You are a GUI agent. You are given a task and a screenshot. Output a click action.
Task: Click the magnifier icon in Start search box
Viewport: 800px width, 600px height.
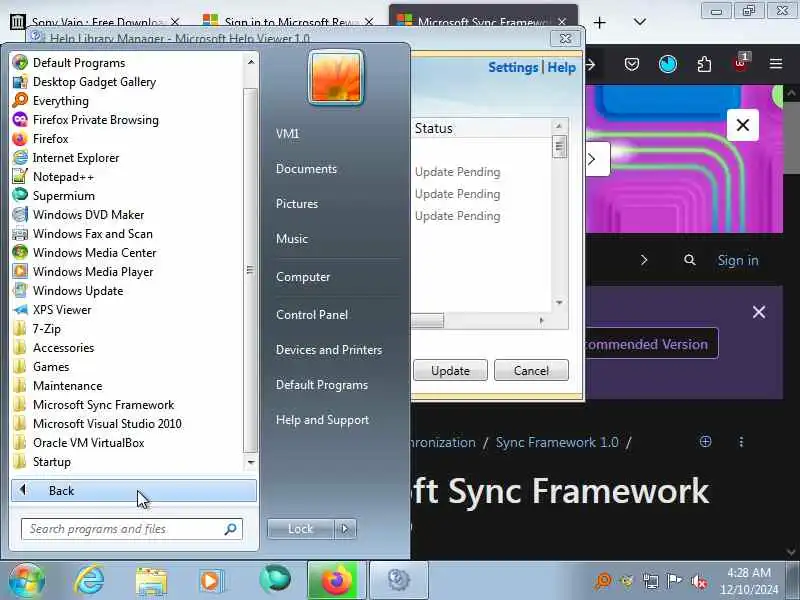tap(231, 529)
